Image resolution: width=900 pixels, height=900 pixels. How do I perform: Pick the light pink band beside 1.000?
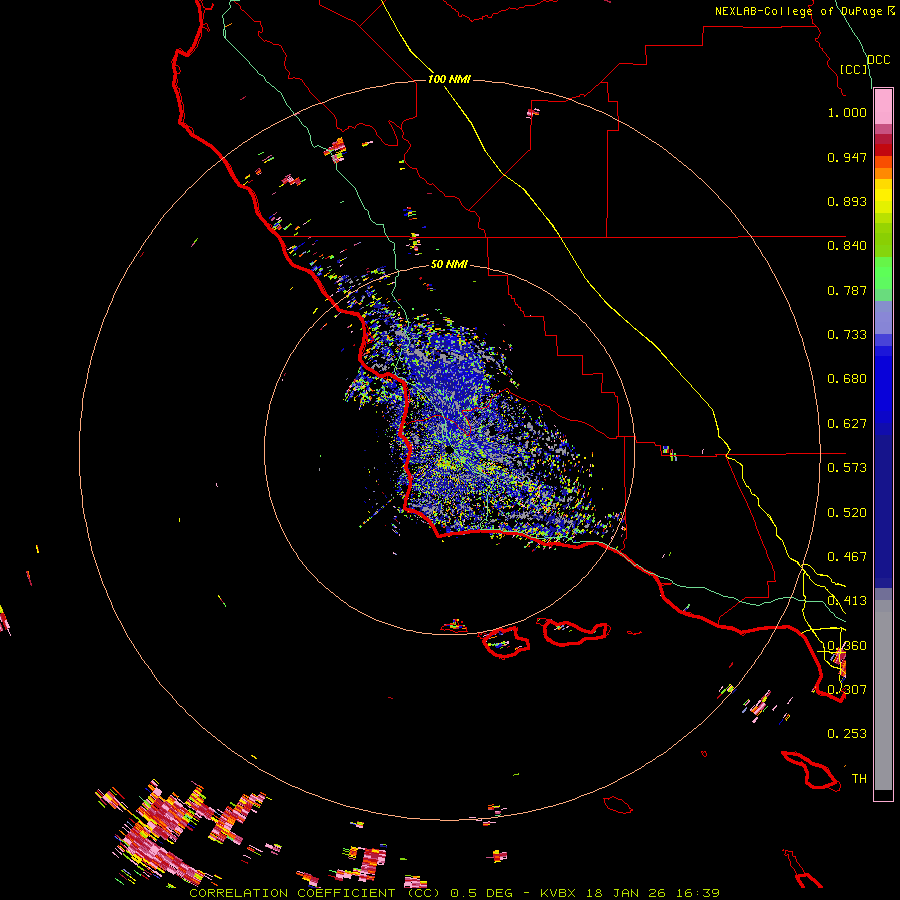pyautogui.click(x=883, y=107)
